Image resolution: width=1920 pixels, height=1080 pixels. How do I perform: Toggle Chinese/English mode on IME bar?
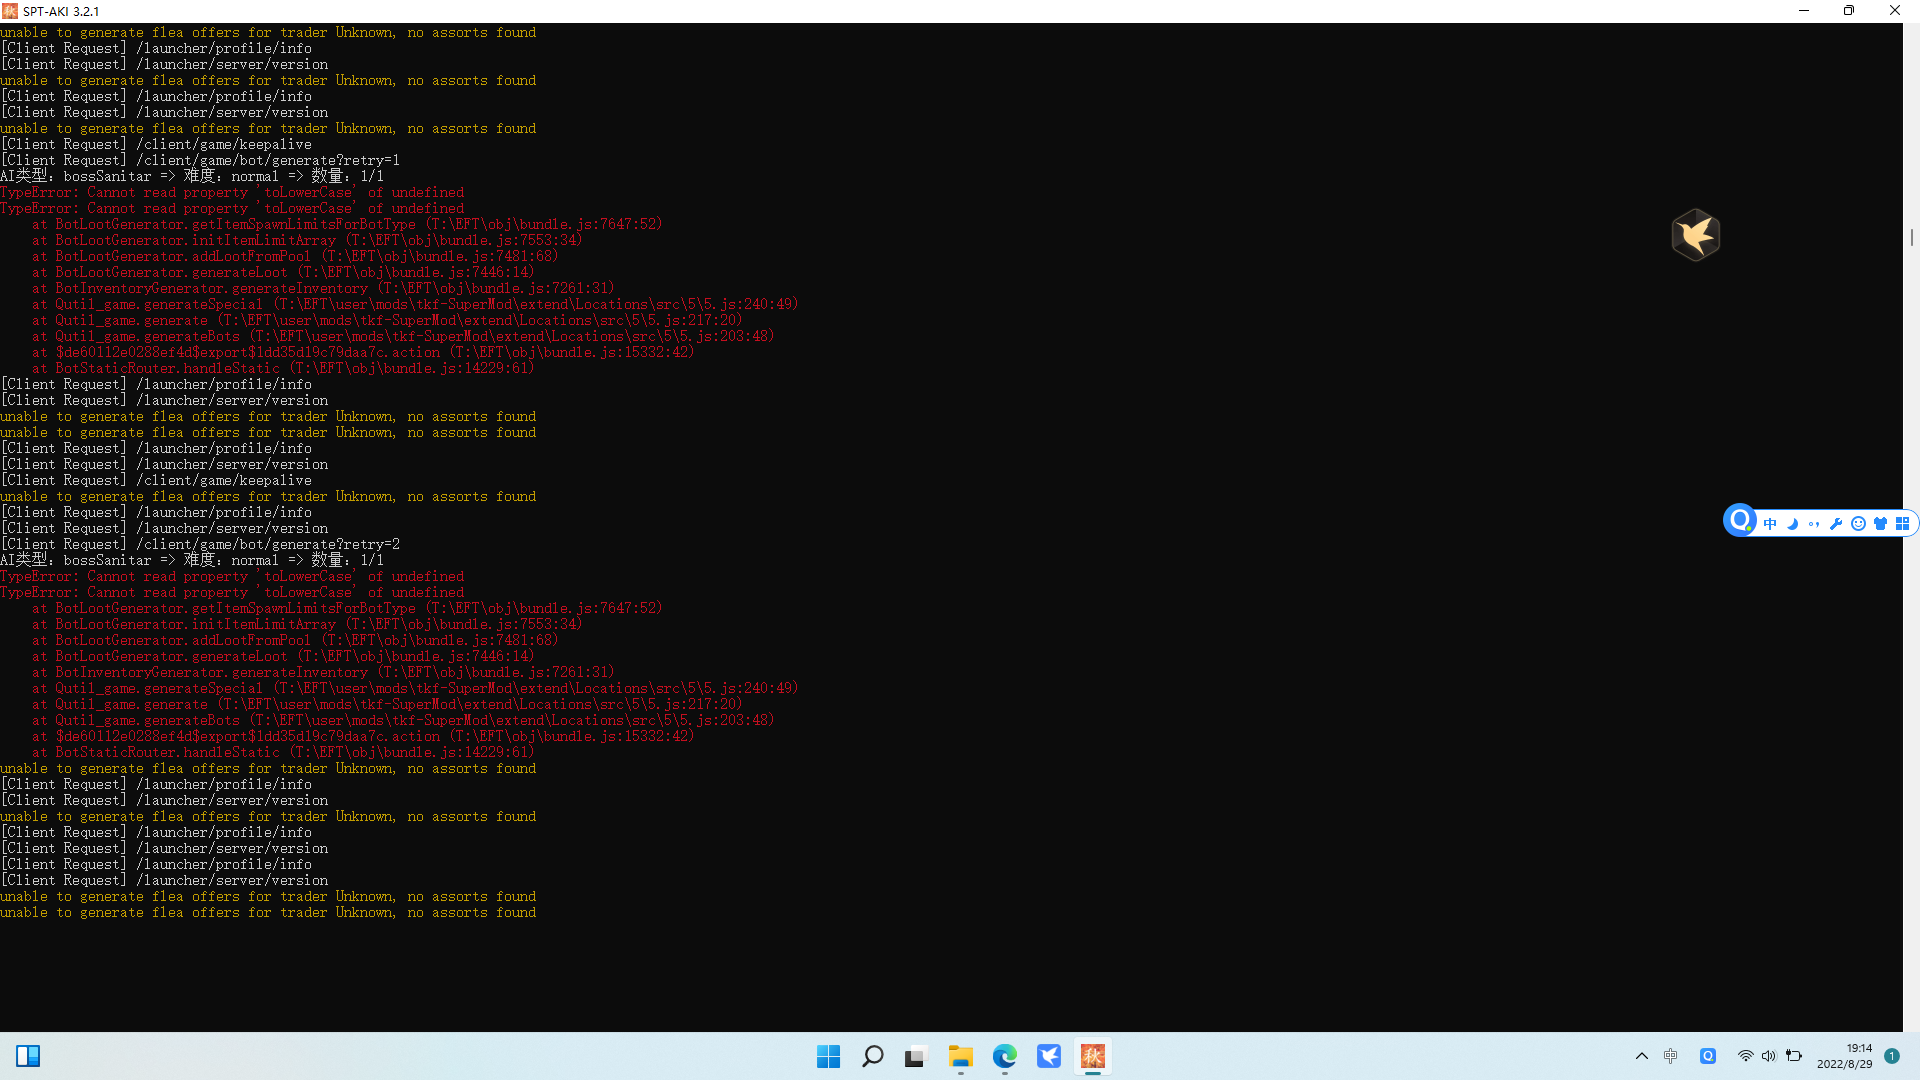click(x=1770, y=523)
